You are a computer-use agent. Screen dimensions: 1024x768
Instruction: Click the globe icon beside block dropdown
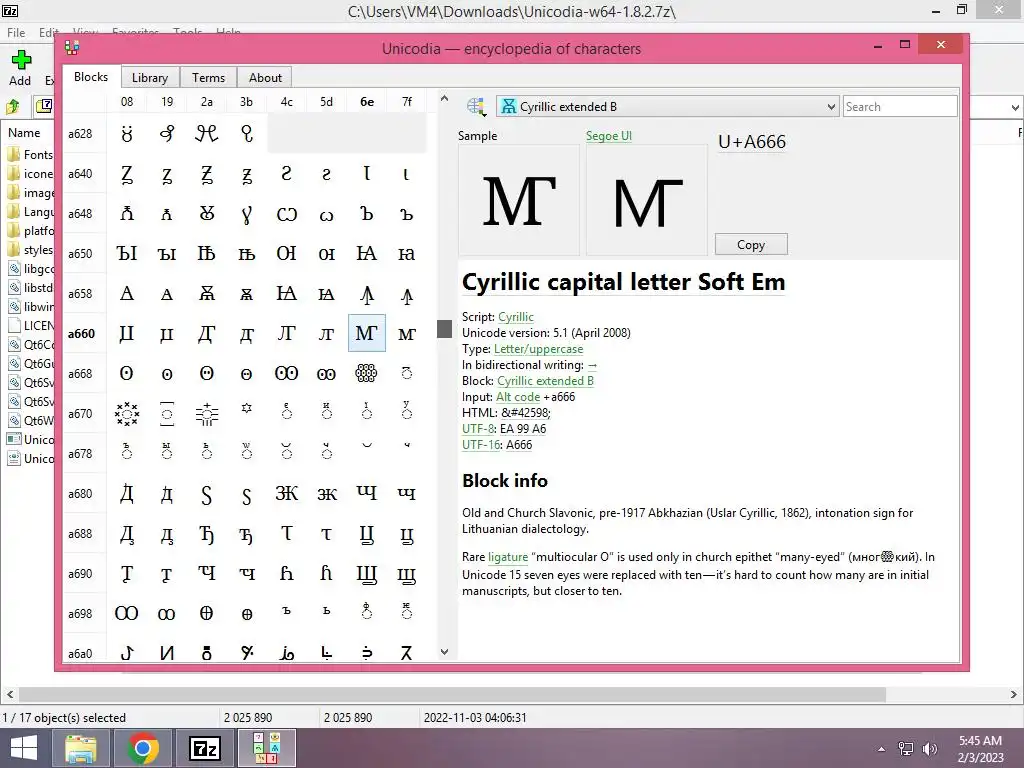point(476,106)
